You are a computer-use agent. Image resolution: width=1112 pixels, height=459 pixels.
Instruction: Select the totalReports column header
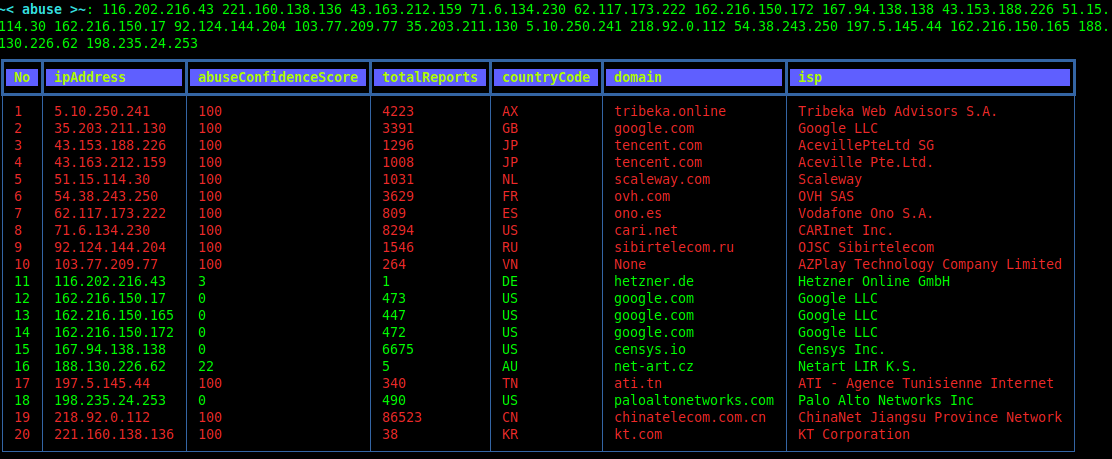click(430, 77)
